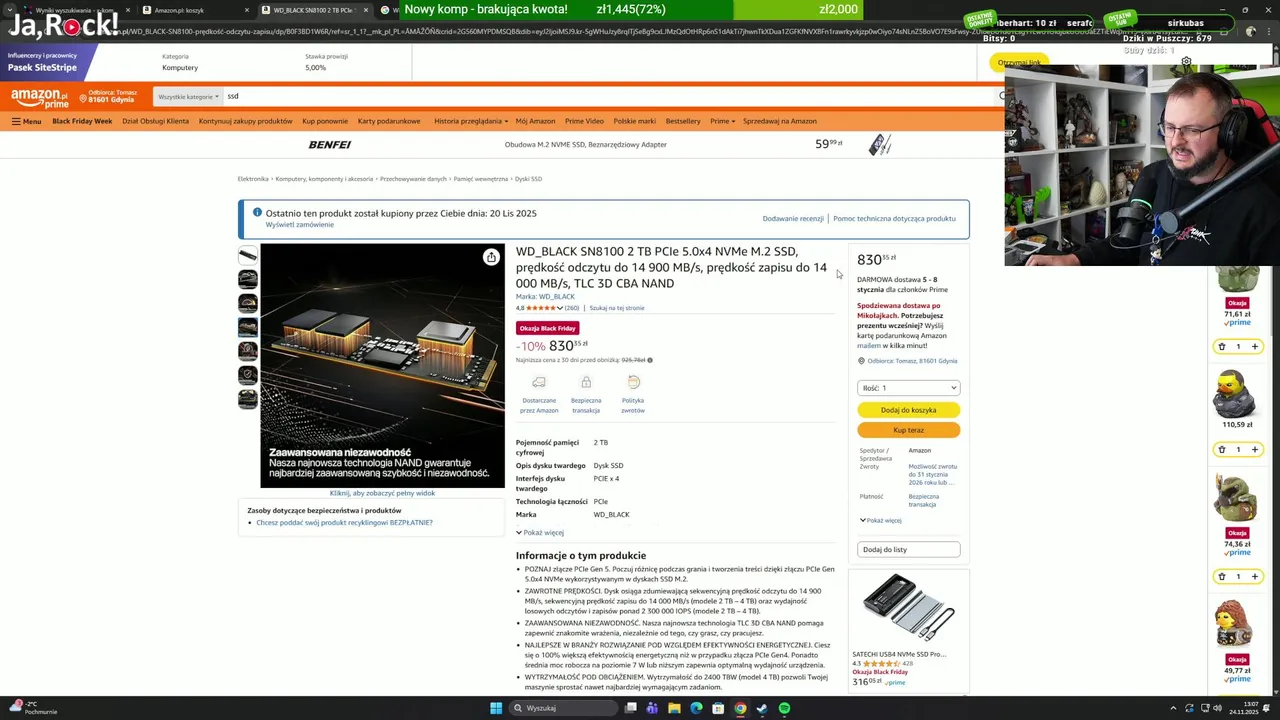Click the padlock Bezpieczna transakcja icon
This screenshot has width=1280, height=720.
pyautogui.click(x=586, y=382)
